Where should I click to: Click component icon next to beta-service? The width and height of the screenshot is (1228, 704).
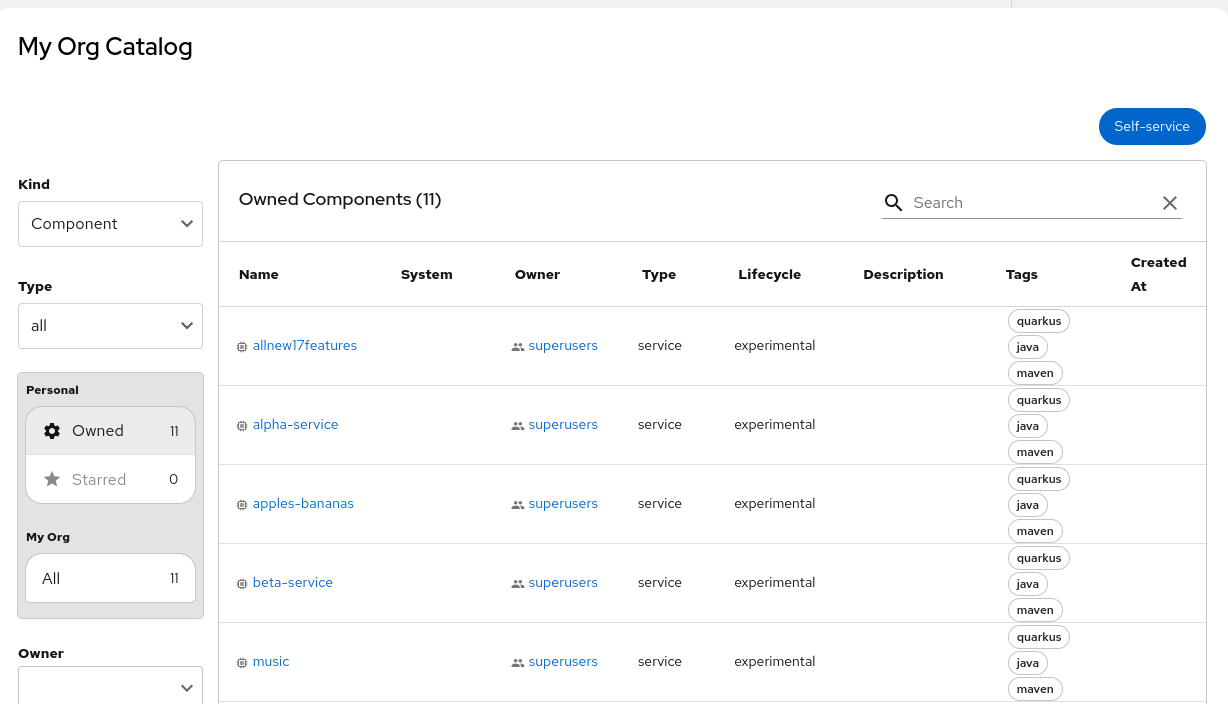click(x=242, y=584)
